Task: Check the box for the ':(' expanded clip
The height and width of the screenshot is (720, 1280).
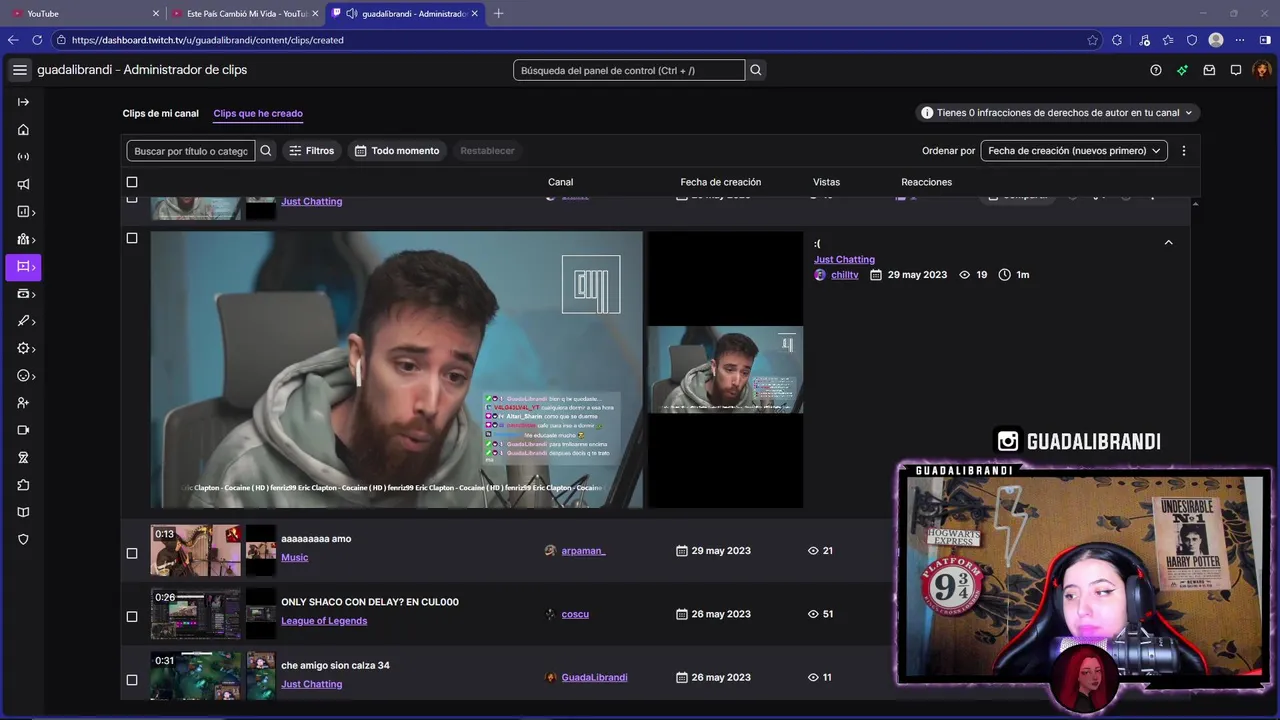Action: click(132, 238)
